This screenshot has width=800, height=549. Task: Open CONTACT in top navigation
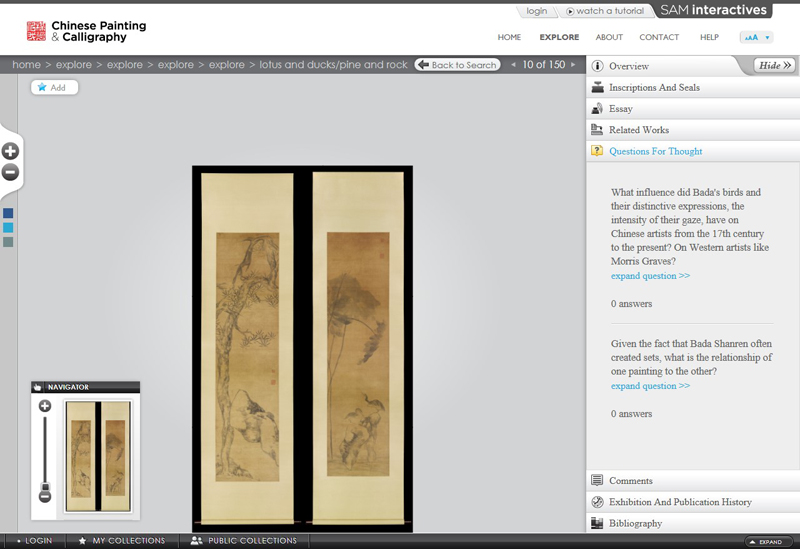(x=659, y=37)
